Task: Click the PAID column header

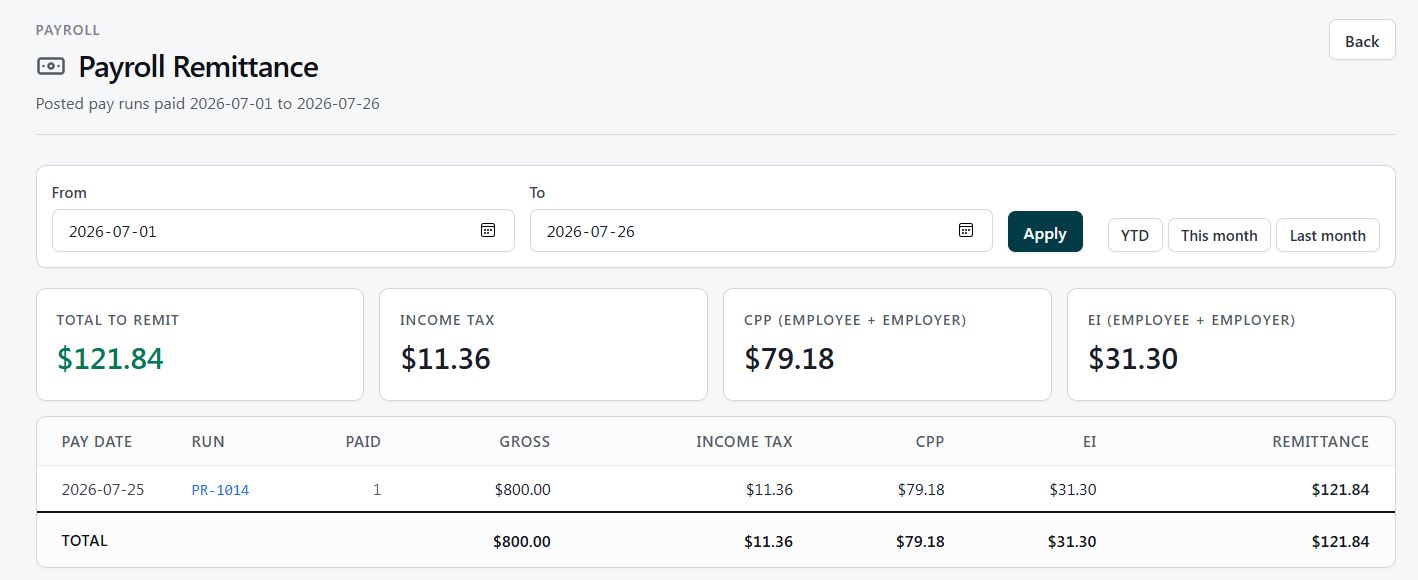Action: 363,441
